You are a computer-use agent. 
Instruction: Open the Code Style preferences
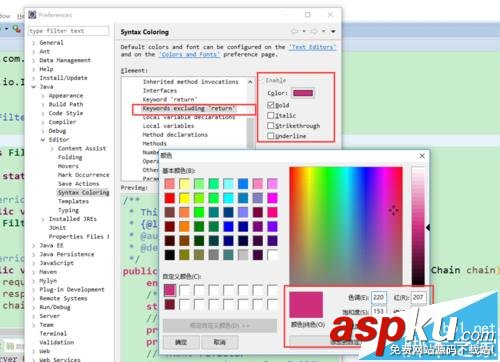point(66,113)
